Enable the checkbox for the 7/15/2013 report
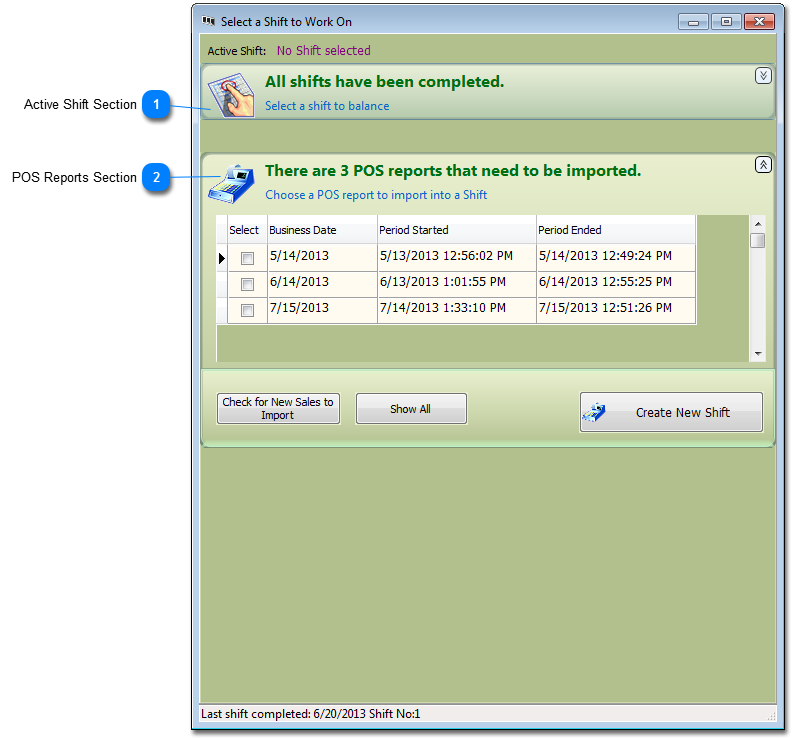 coord(248,311)
